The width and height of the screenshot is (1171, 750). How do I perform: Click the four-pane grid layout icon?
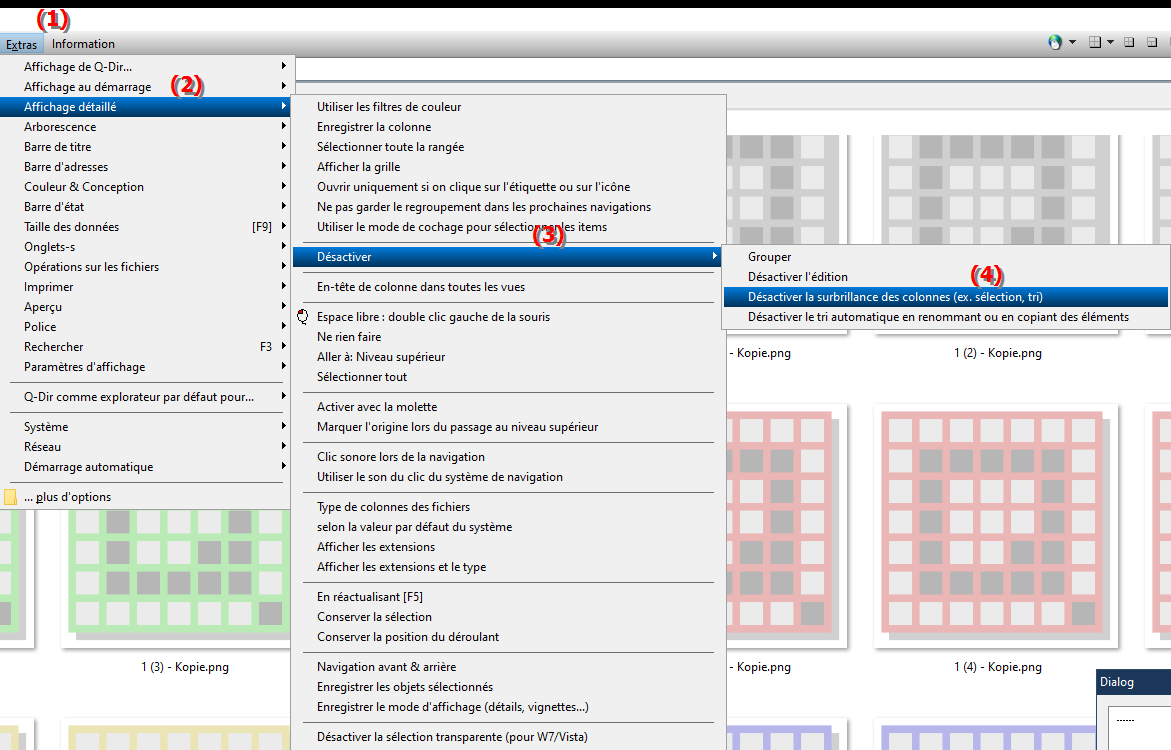click(x=1095, y=43)
